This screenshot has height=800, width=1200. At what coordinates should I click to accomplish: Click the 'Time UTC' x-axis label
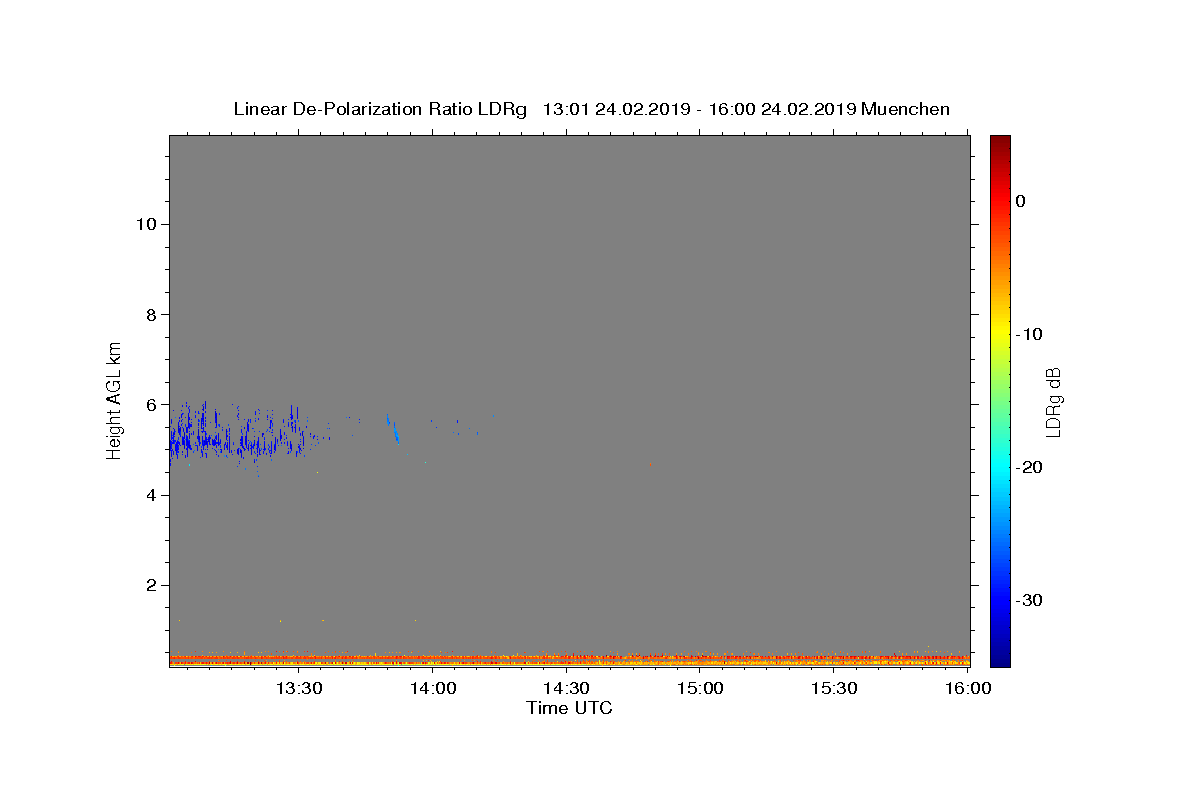click(569, 708)
